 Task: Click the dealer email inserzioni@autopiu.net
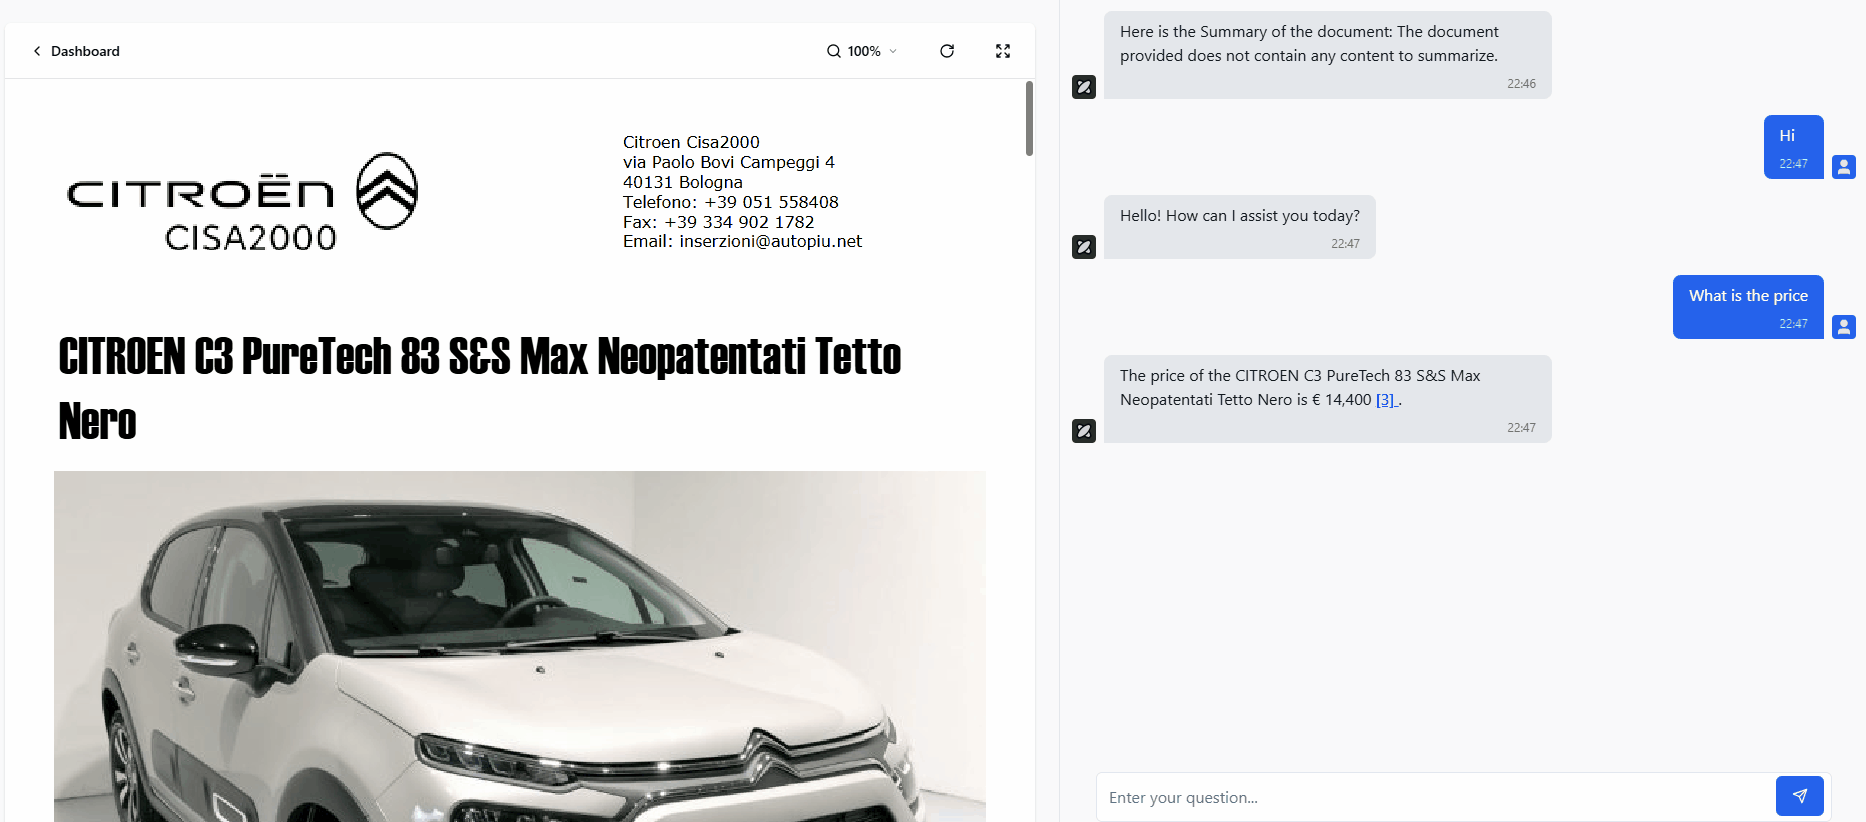pos(770,241)
